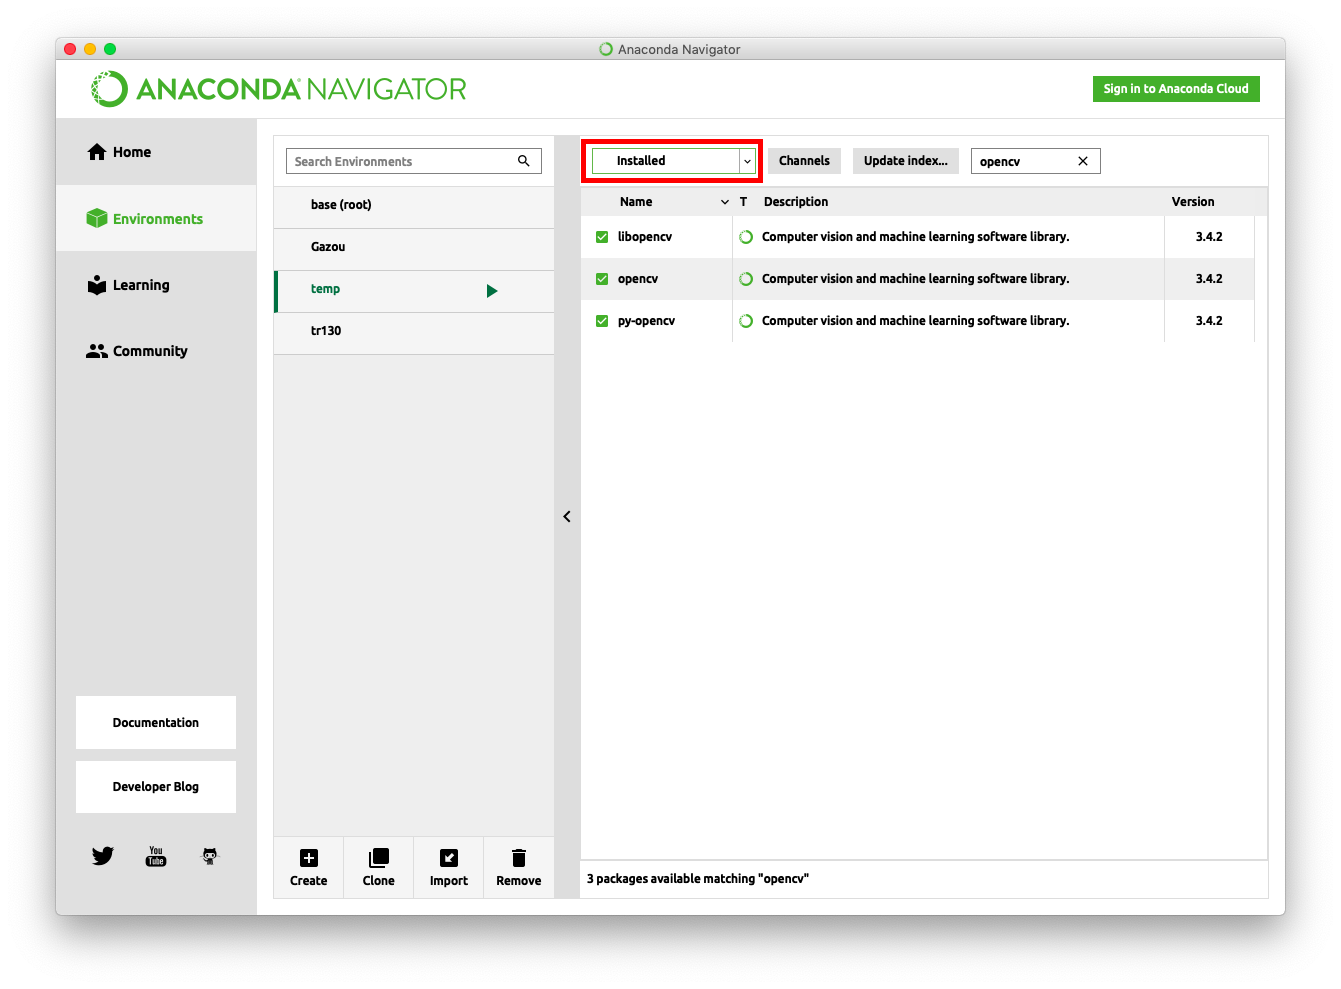Click the Update index... button

point(906,161)
